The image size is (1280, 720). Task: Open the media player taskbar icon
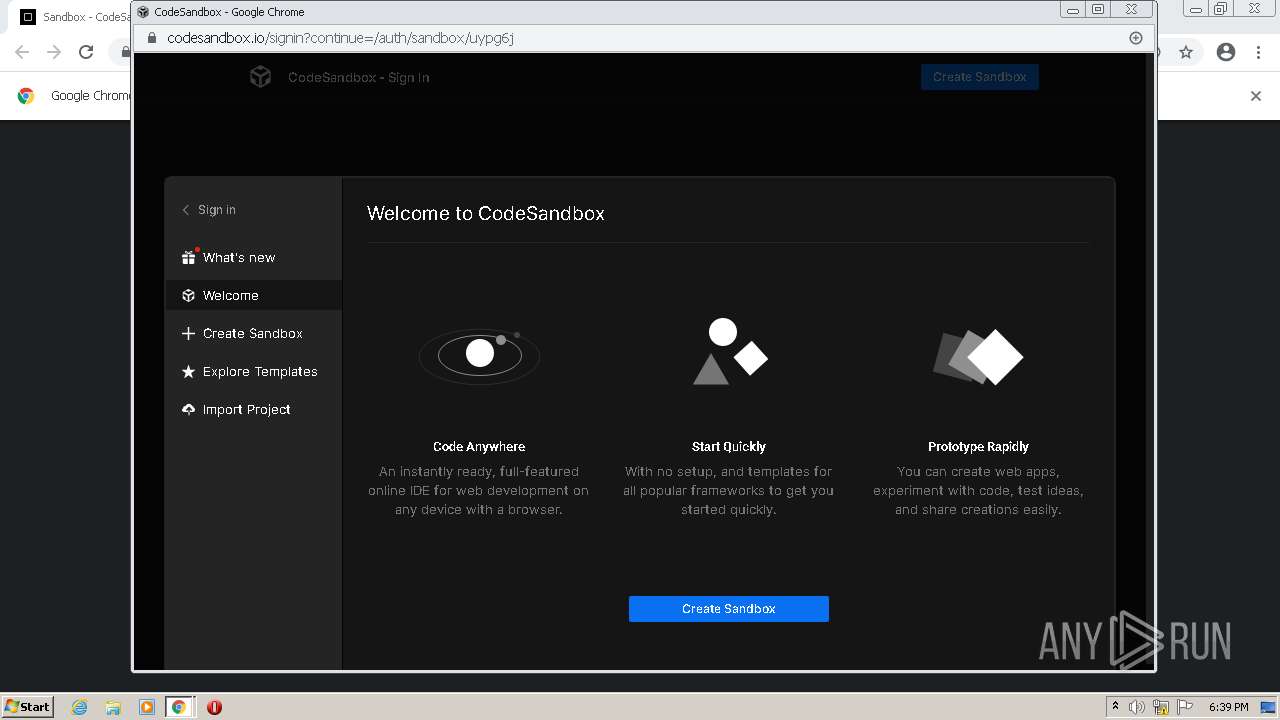146,707
